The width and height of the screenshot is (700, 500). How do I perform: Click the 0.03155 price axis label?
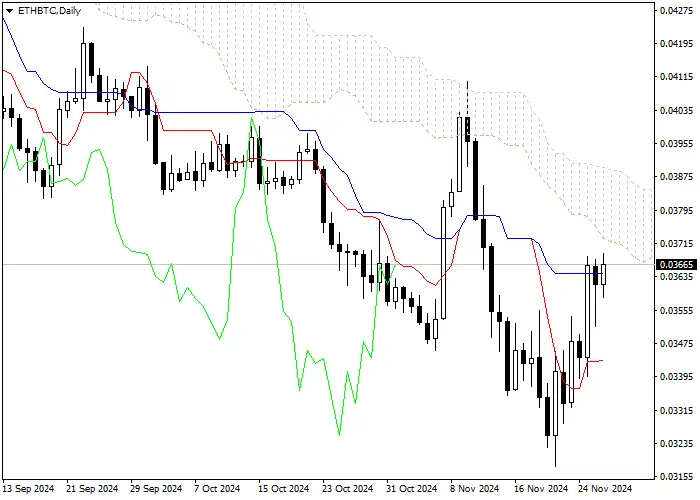(677, 477)
